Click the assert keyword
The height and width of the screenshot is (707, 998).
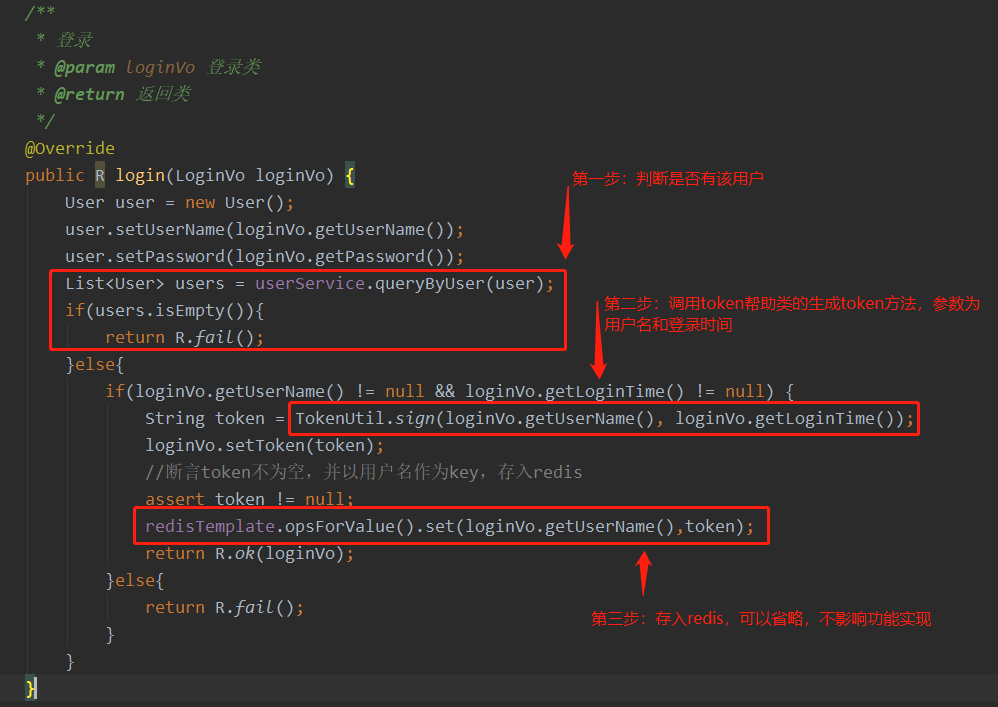(175, 500)
